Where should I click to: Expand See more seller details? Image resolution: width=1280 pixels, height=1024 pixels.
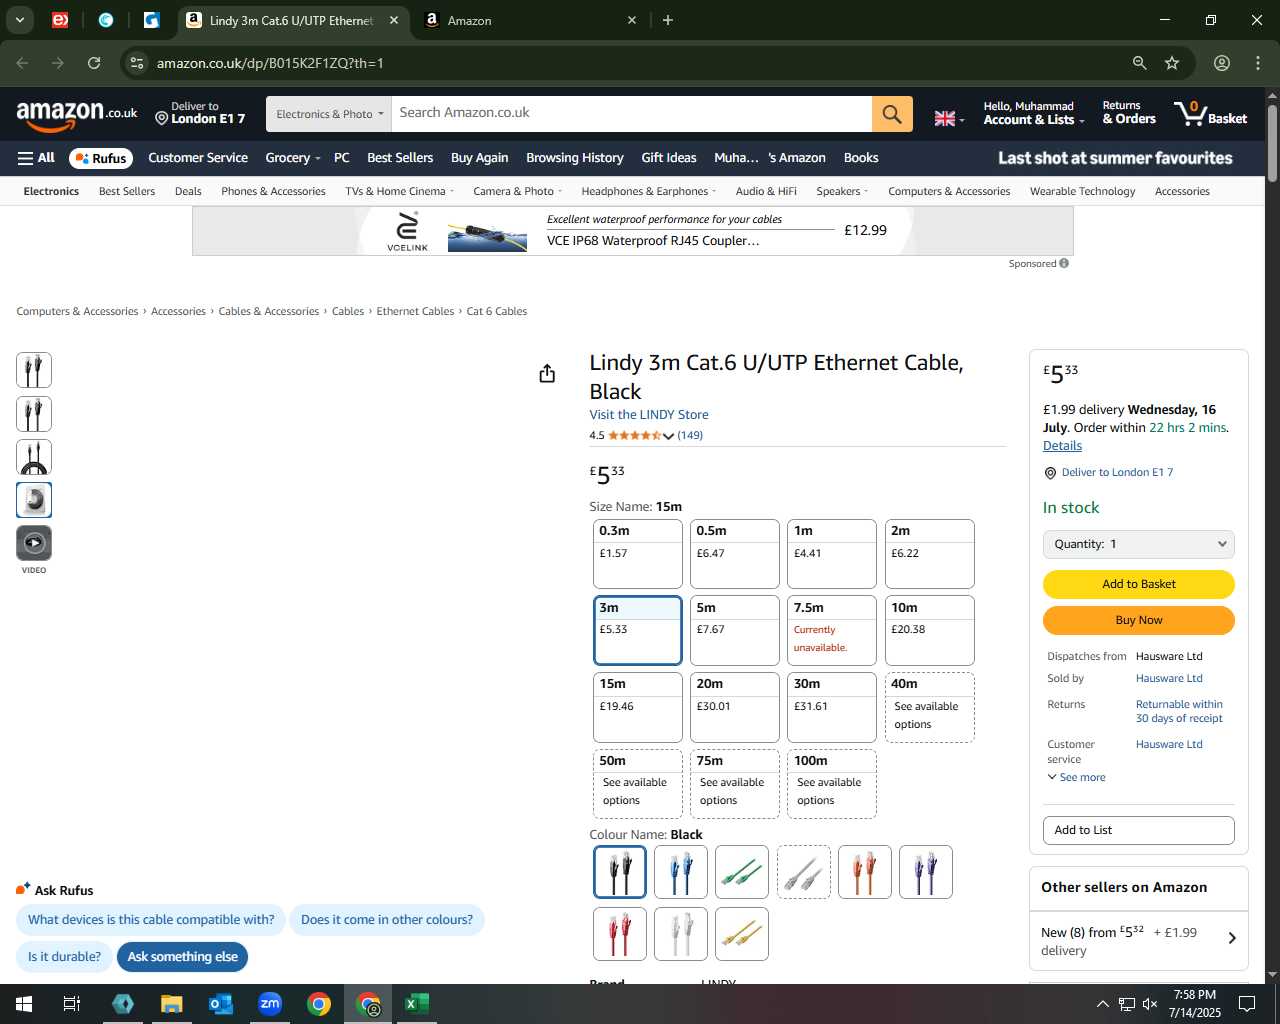click(x=1076, y=777)
